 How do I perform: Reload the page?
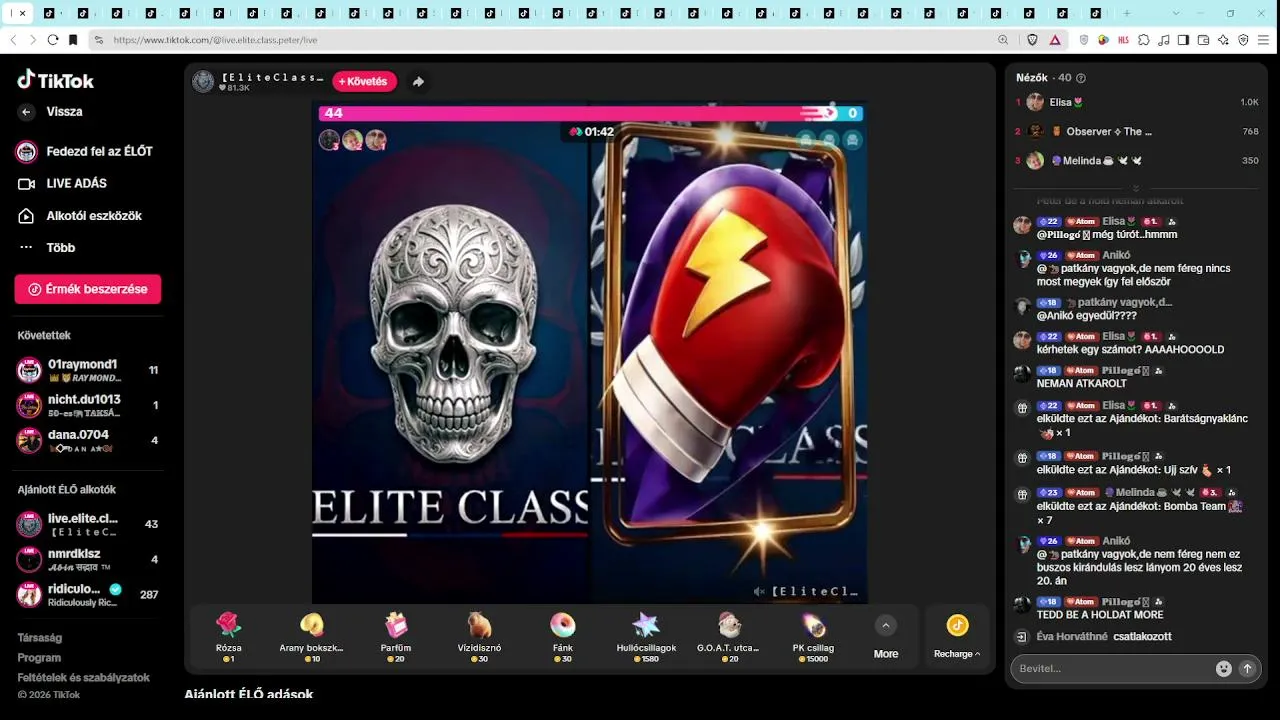click(53, 40)
